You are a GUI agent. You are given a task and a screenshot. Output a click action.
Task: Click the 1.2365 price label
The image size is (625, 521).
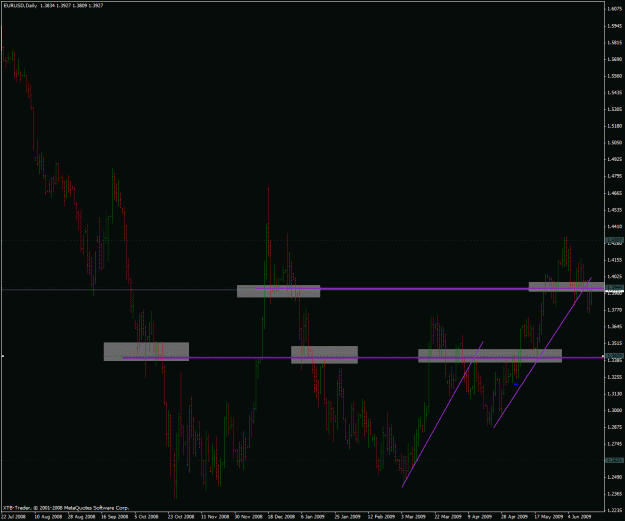click(614, 494)
